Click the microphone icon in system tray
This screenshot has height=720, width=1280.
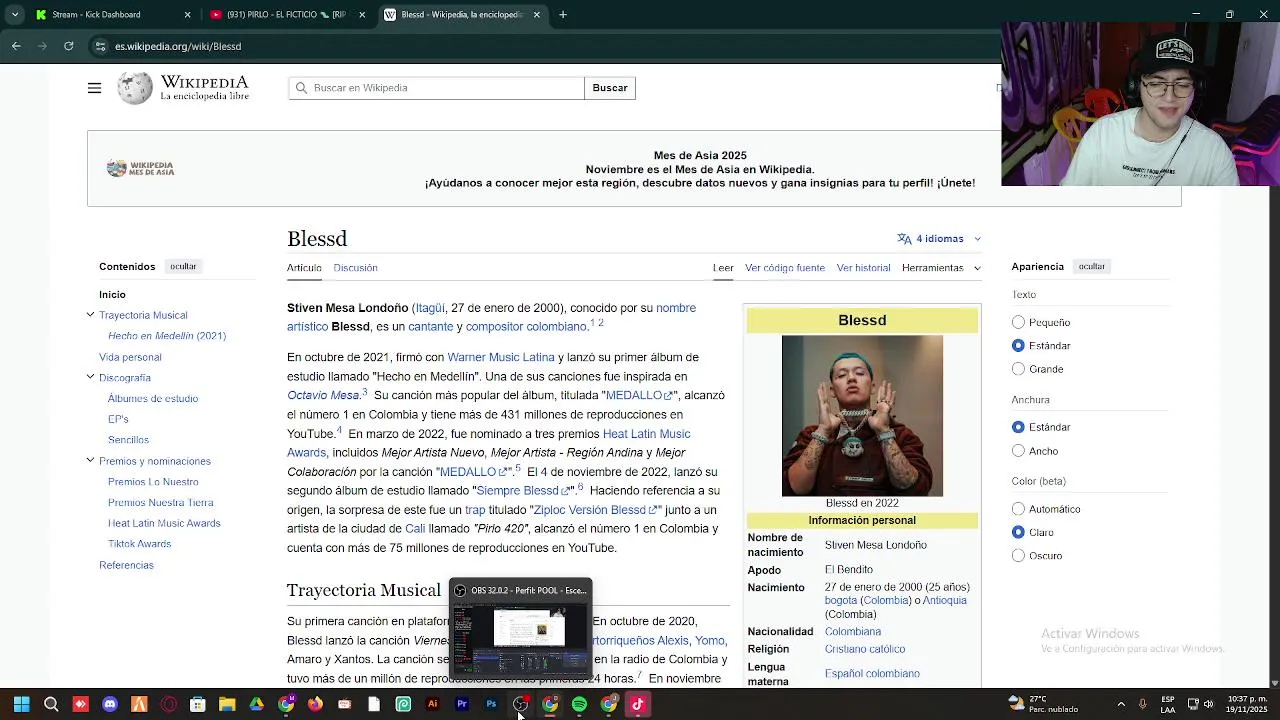click(1143, 704)
